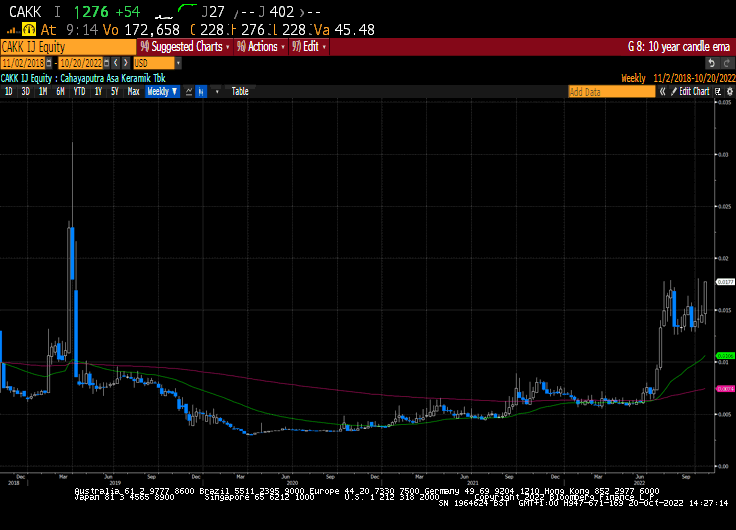Image resolution: width=736 pixels, height=530 pixels.
Task: Expand chart type options arrow
Action: click(x=217, y=92)
